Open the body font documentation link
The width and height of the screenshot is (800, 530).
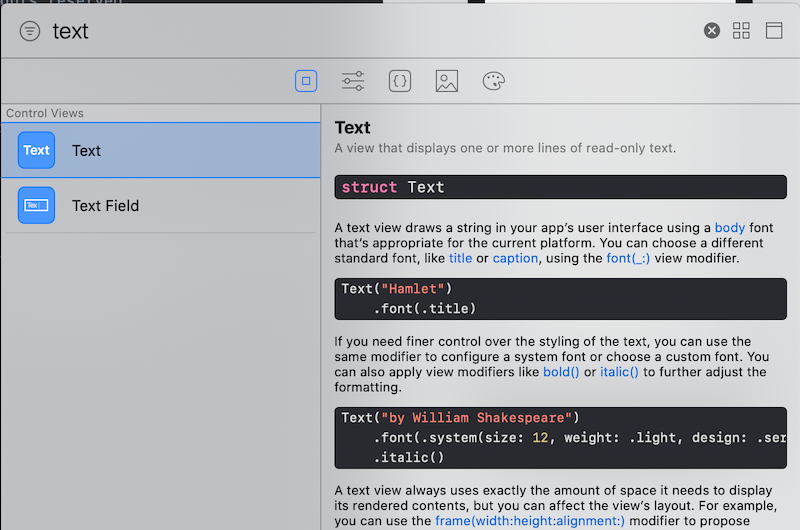pos(730,228)
